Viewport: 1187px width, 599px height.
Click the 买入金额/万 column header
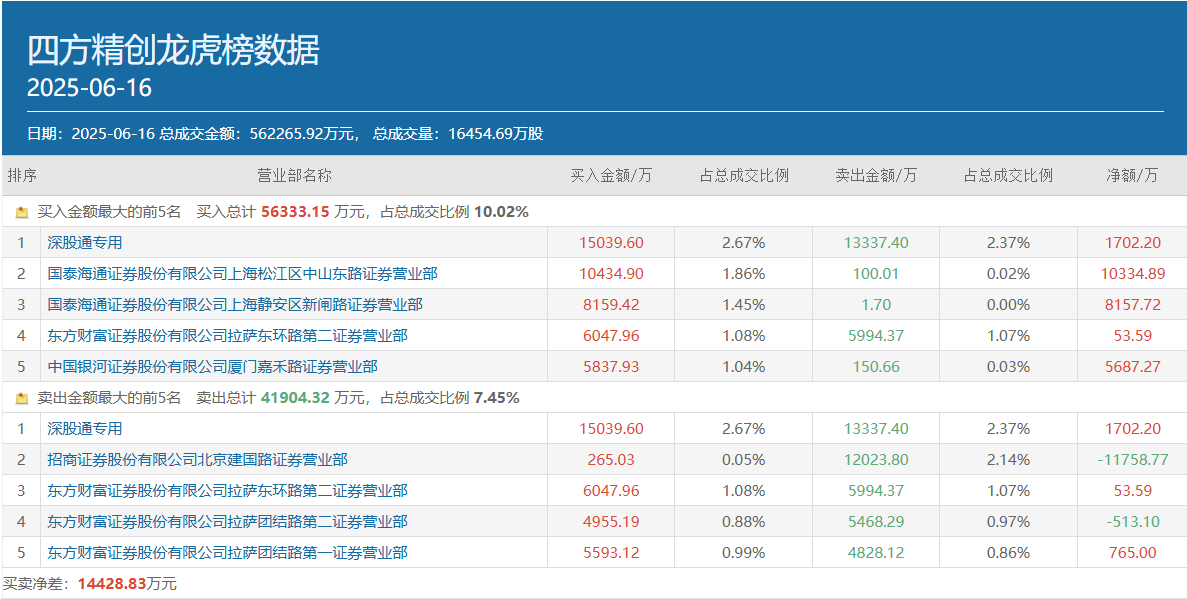(x=611, y=176)
